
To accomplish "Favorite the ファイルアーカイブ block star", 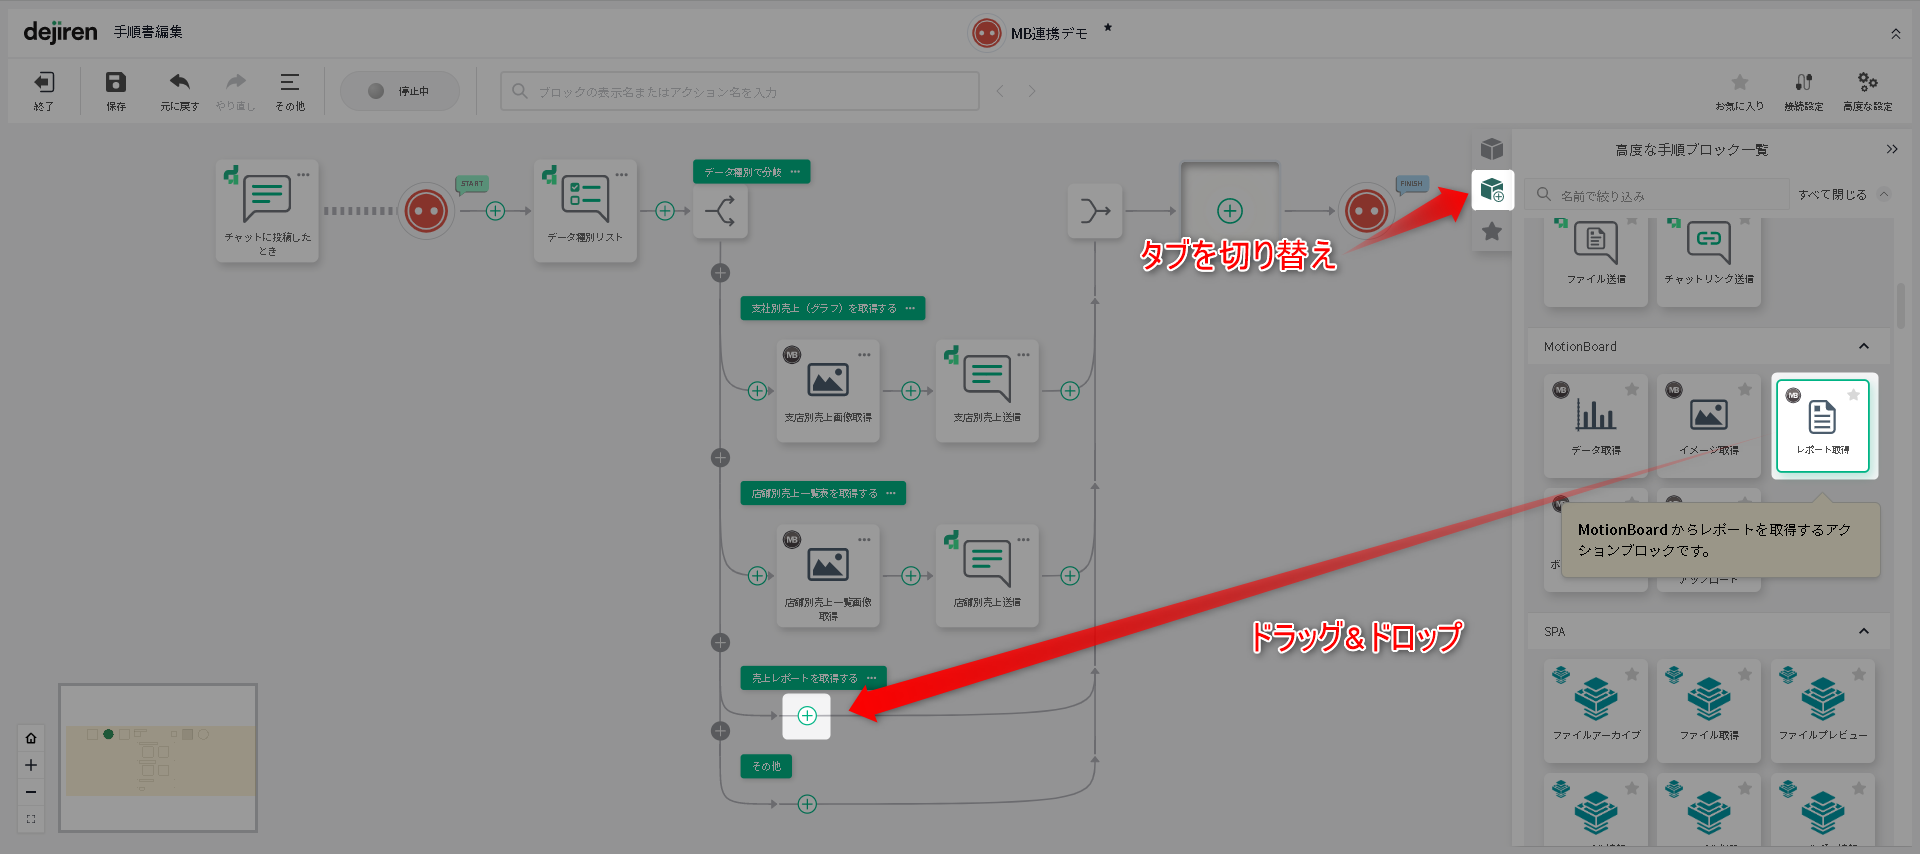I will (1632, 674).
